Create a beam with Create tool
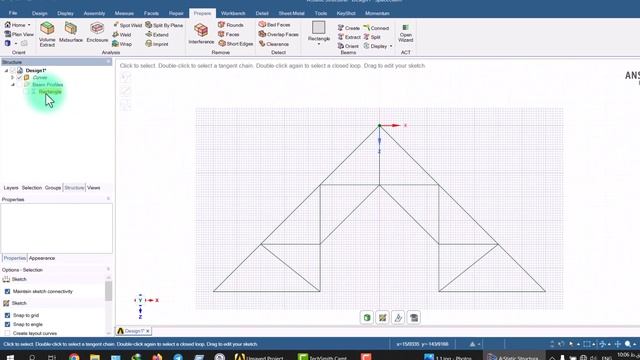This screenshot has height=360, width=640. tap(349, 28)
